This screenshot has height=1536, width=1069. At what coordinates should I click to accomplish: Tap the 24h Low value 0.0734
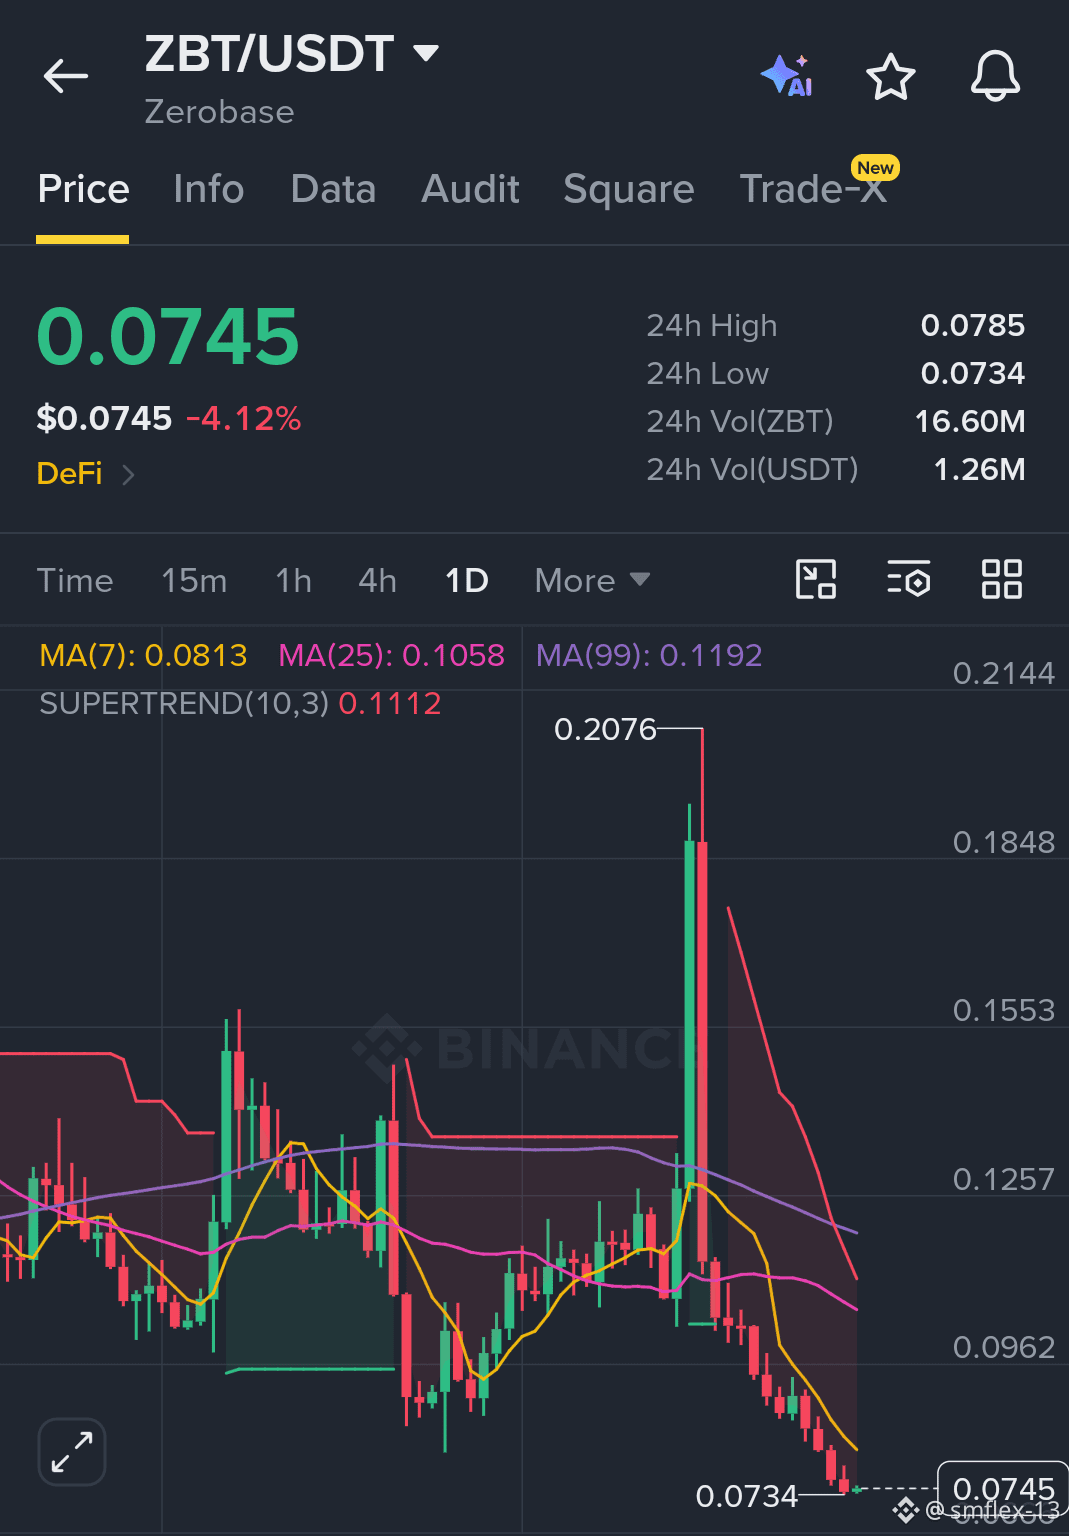972,373
